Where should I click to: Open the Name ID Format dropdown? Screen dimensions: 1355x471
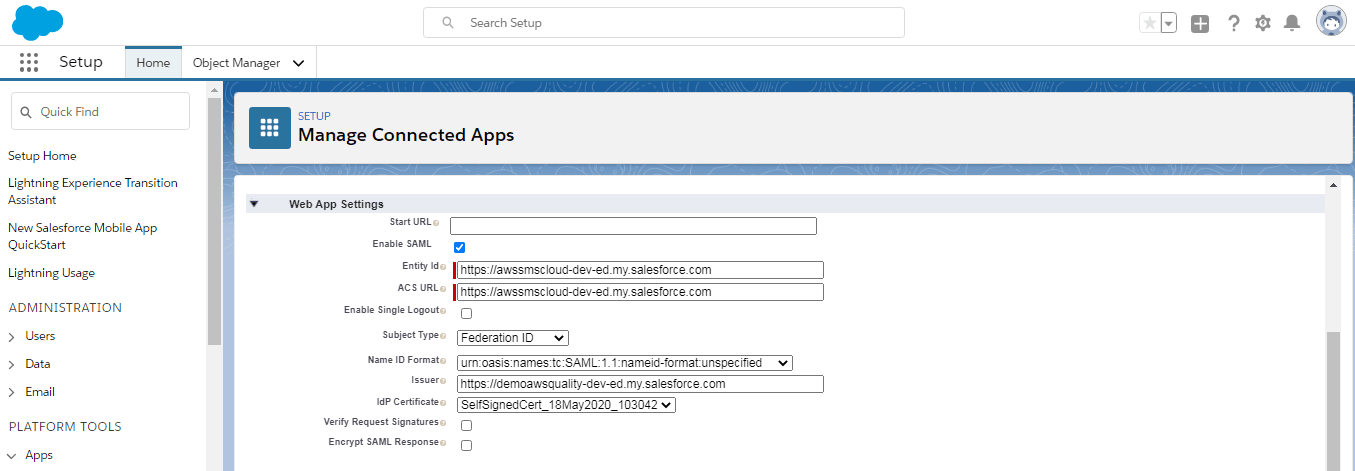pyautogui.click(x=625, y=362)
